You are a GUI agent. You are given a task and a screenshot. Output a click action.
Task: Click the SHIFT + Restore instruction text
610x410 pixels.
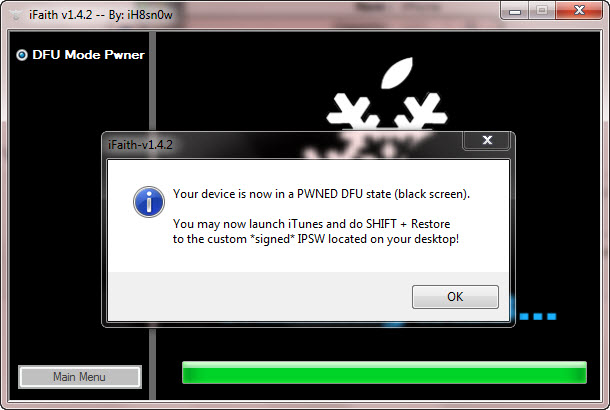(x=316, y=231)
